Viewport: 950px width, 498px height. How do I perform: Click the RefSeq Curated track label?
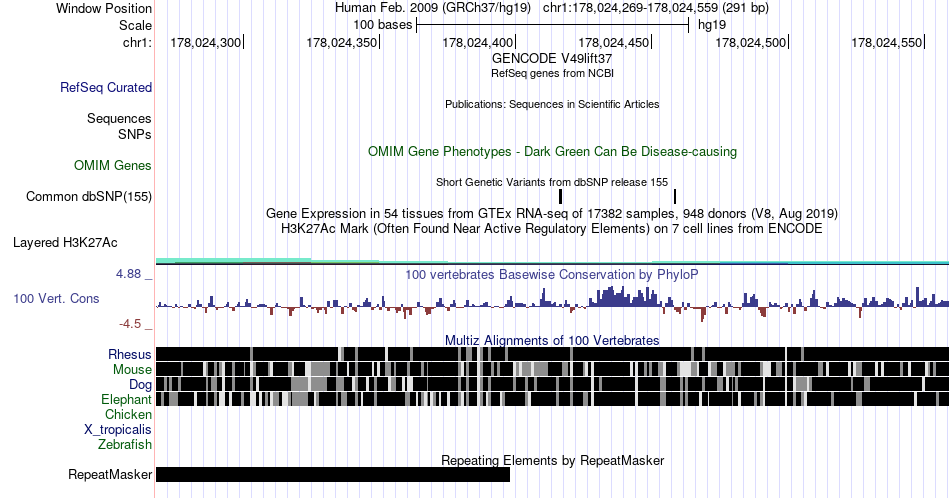click(x=106, y=87)
